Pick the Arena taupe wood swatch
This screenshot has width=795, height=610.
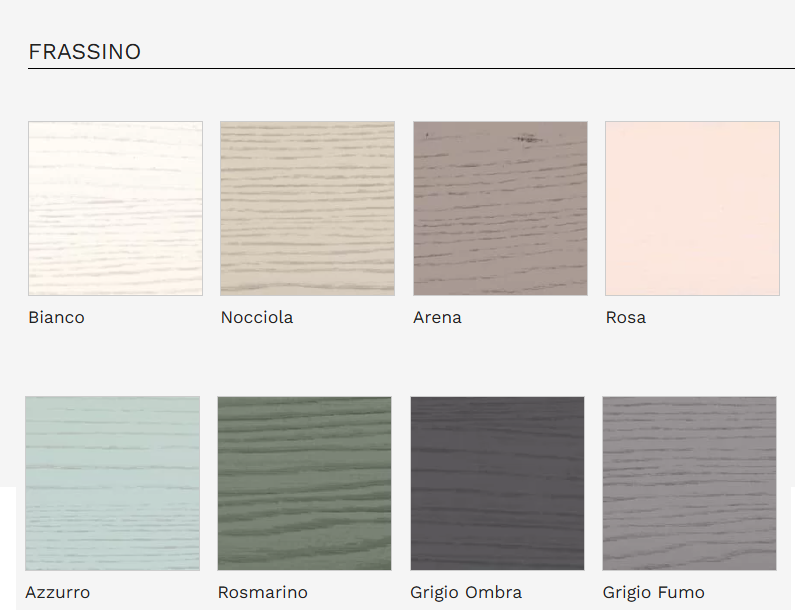click(500, 208)
